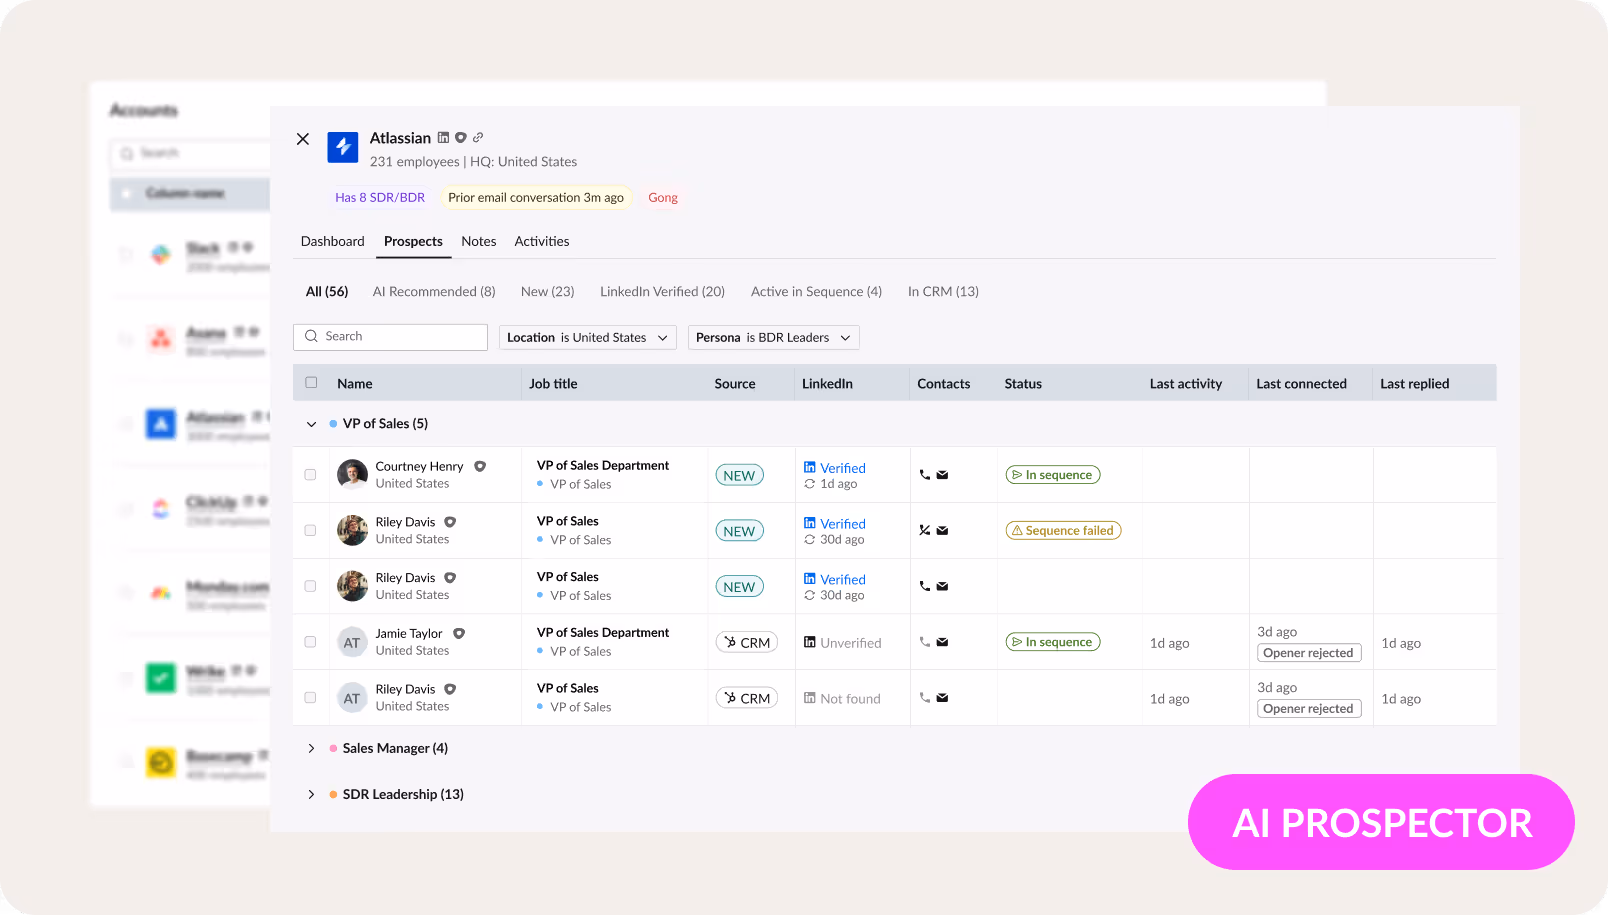The image size is (1608, 915).
Task: Click the link icon beside Atlassian's name
Action: [x=478, y=138]
